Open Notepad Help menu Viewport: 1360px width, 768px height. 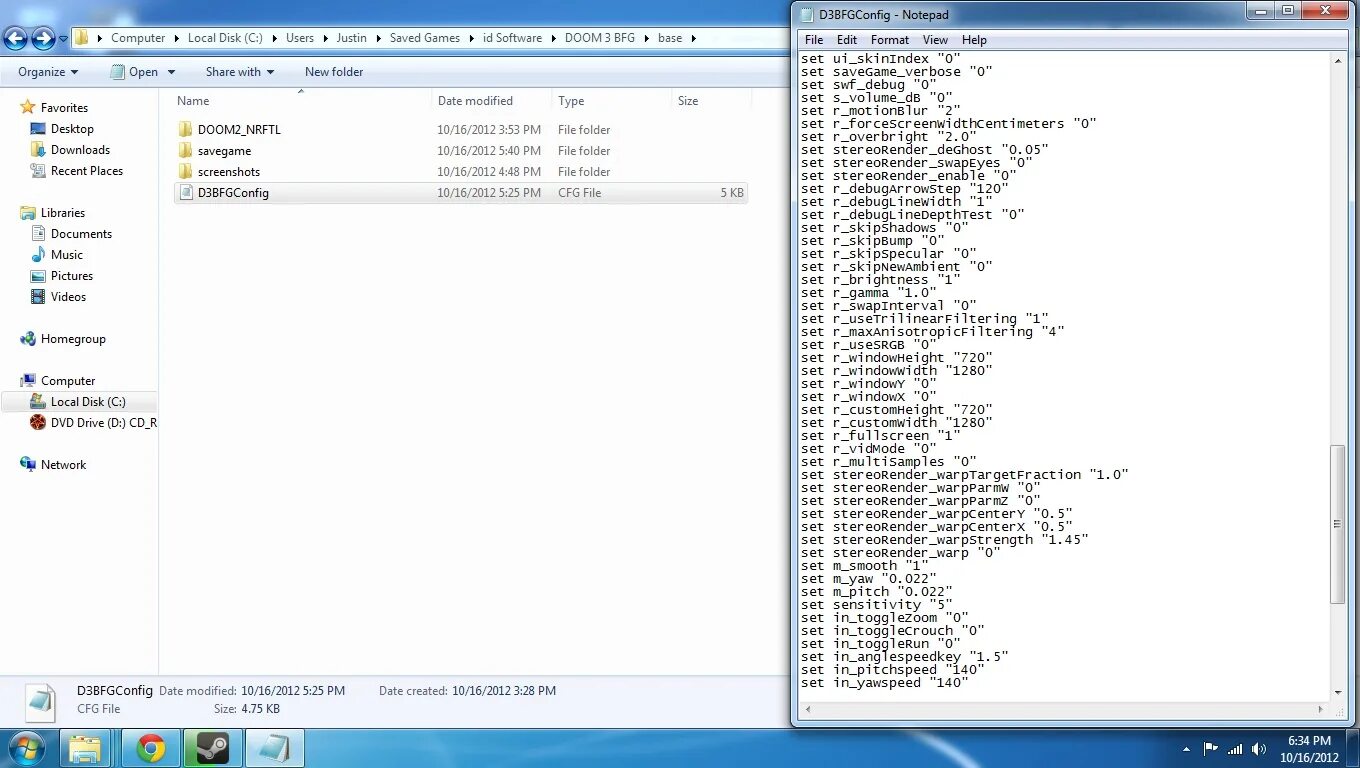coord(974,40)
